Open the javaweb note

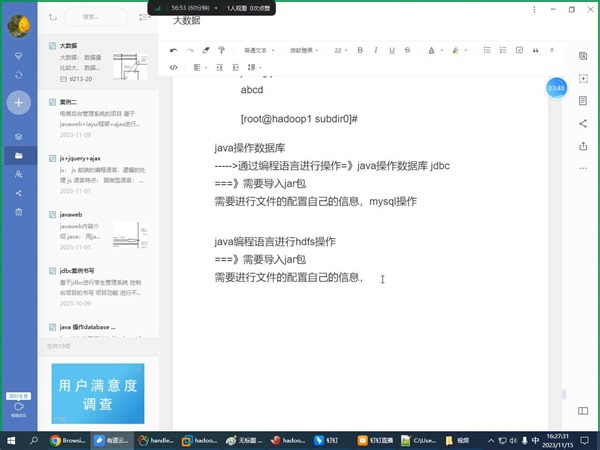[x=98, y=231]
